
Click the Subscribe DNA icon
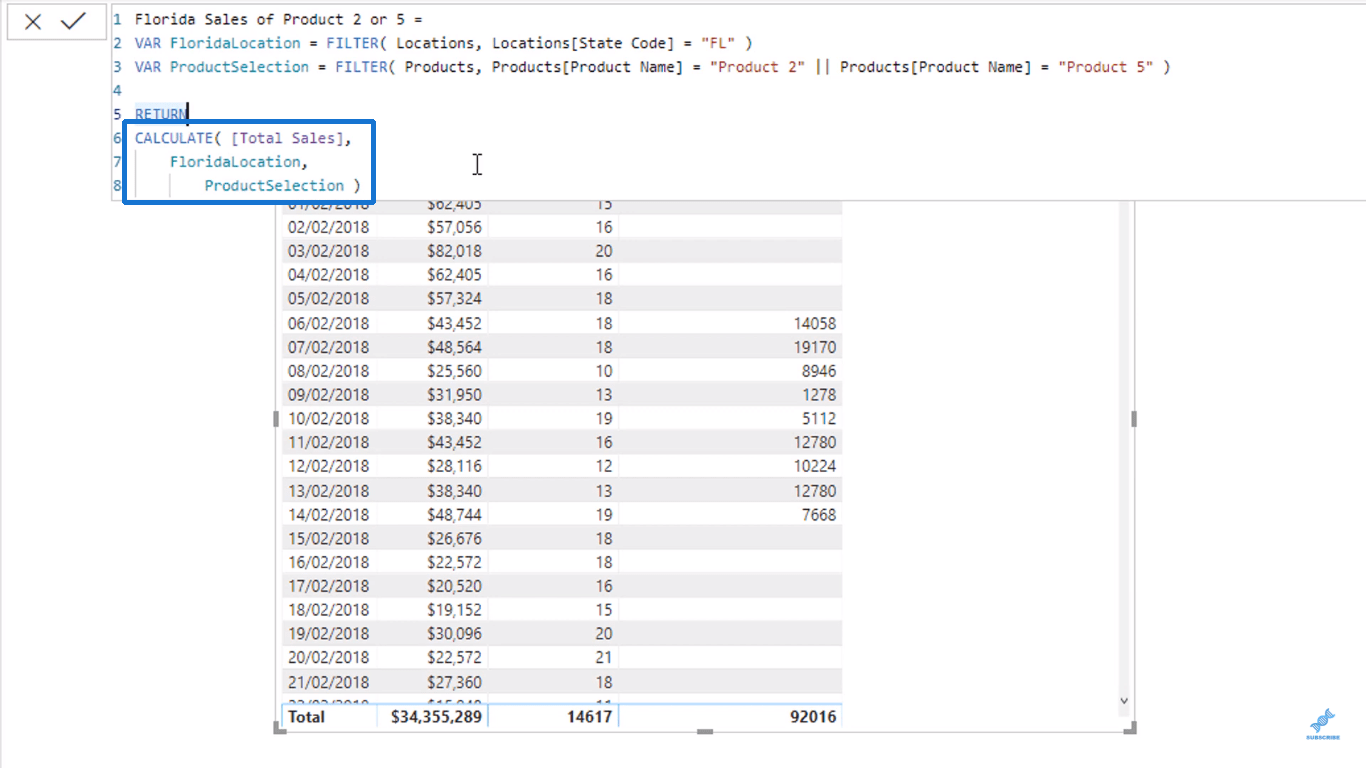click(x=1323, y=724)
